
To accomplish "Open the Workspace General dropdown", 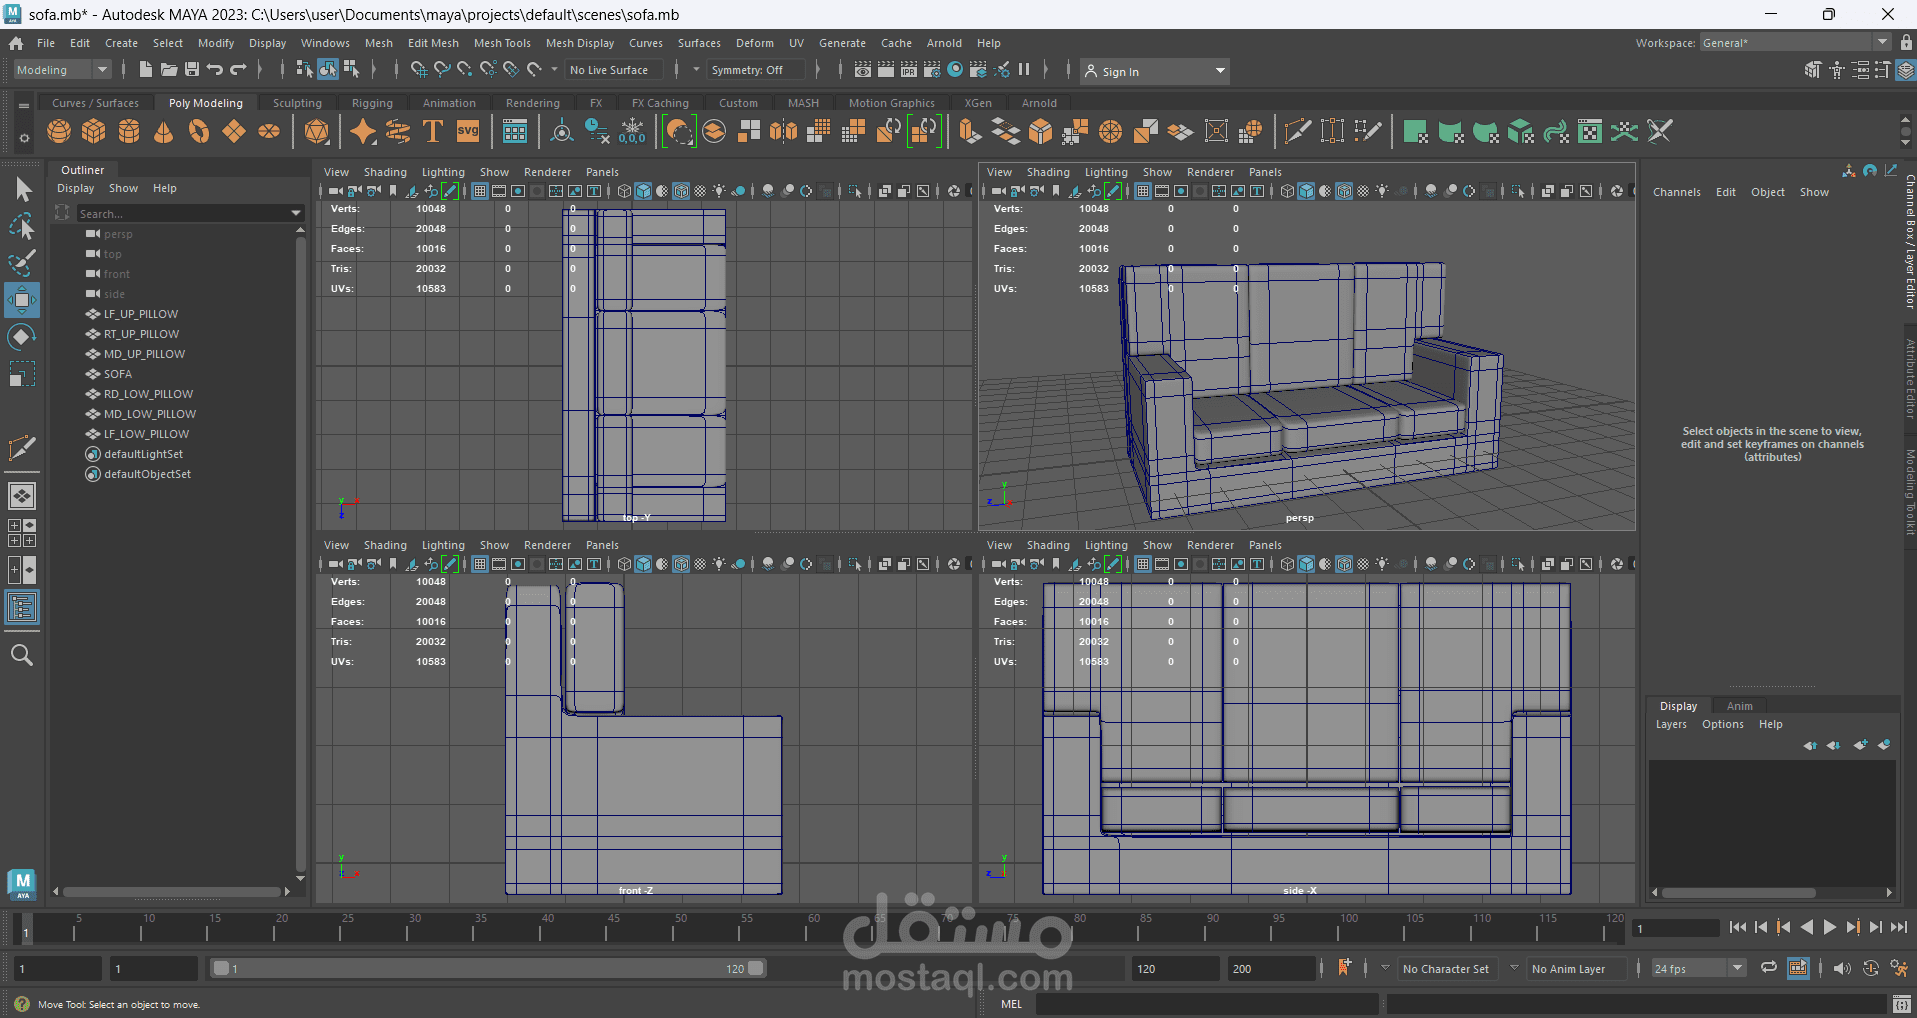I will pos(1796,42).
